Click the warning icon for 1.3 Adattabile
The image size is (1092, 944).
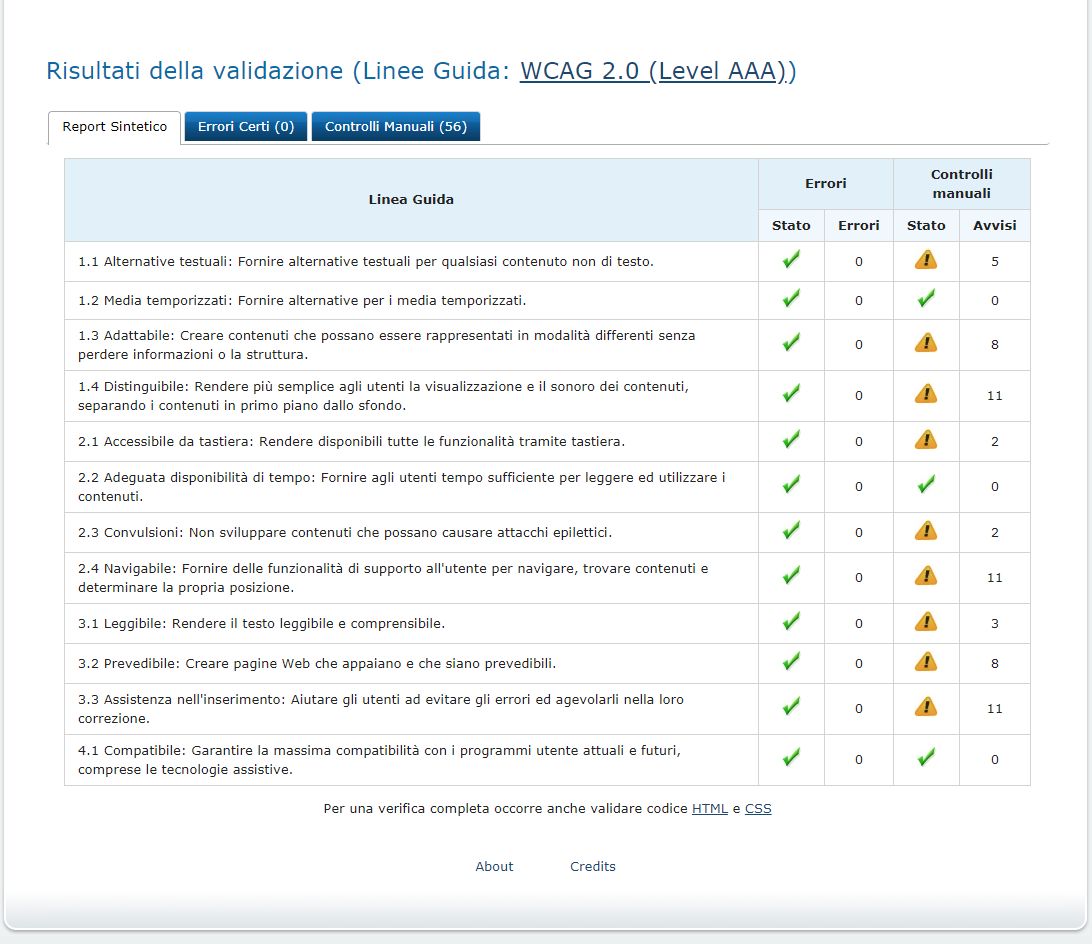point(926,343)
